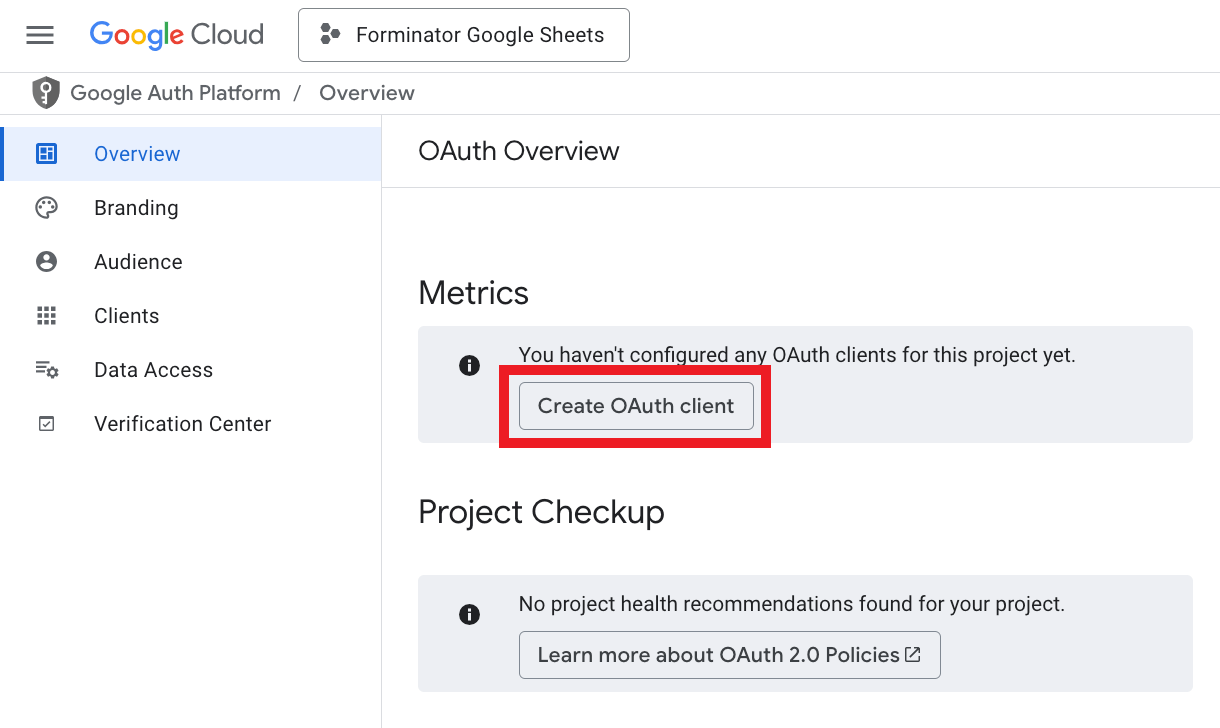Click the Branding palette icon
This screenshot has width=1220, height=728.
click(46, 208)
